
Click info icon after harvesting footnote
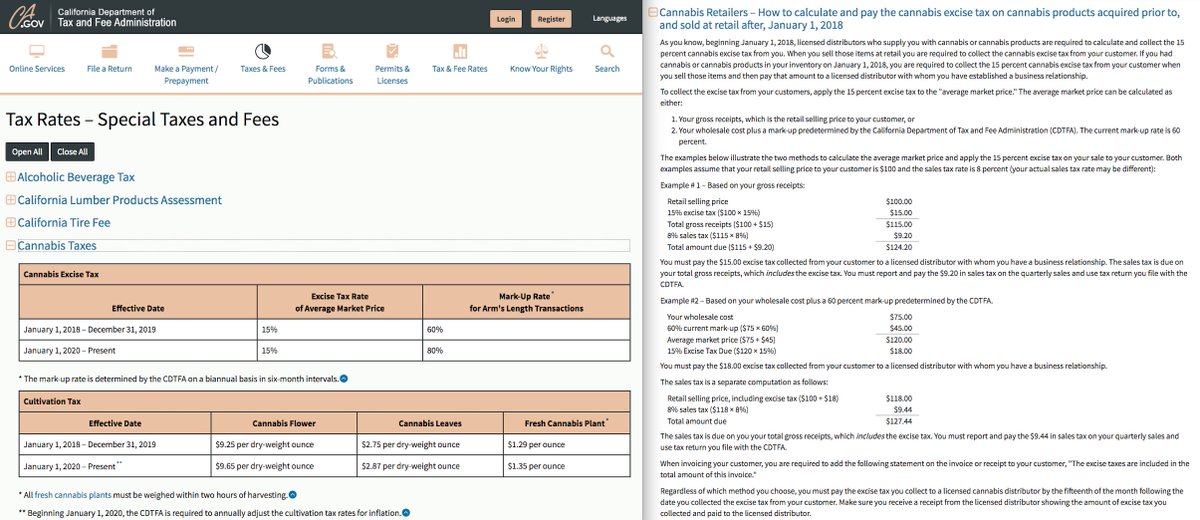click(294, 494)
